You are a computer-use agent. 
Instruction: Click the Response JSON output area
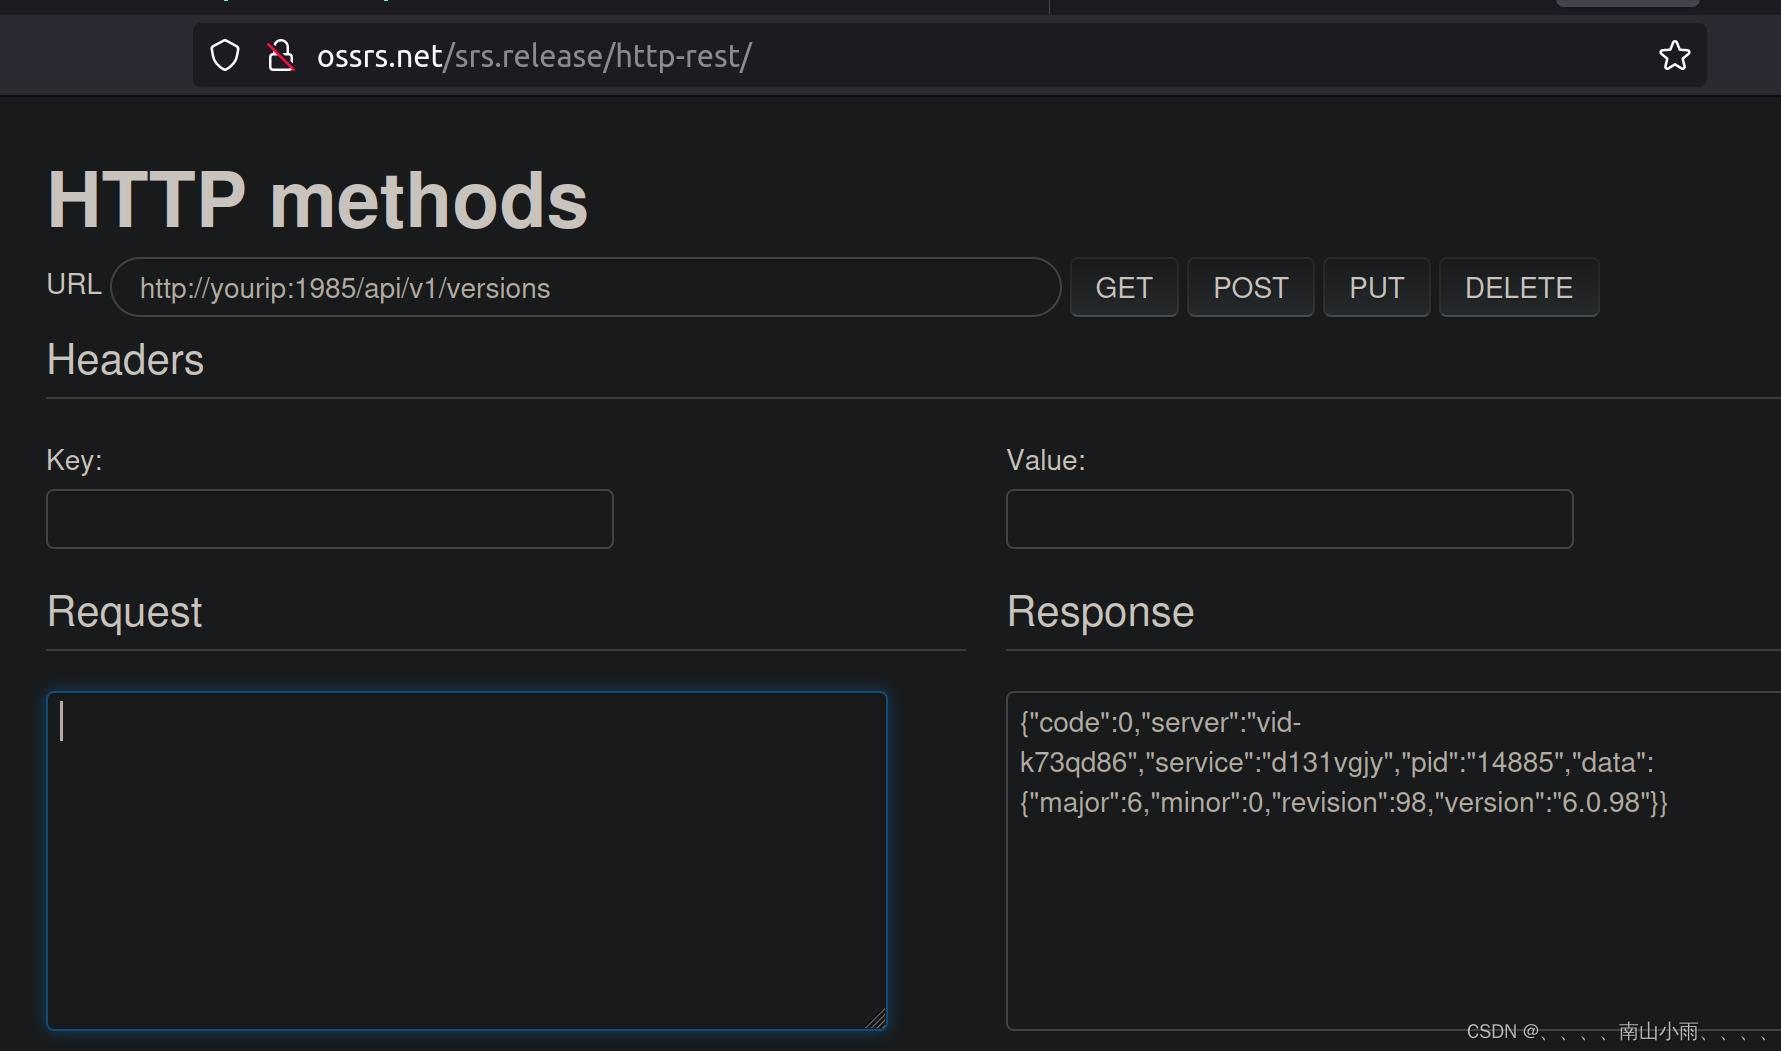pos(1393,861)
